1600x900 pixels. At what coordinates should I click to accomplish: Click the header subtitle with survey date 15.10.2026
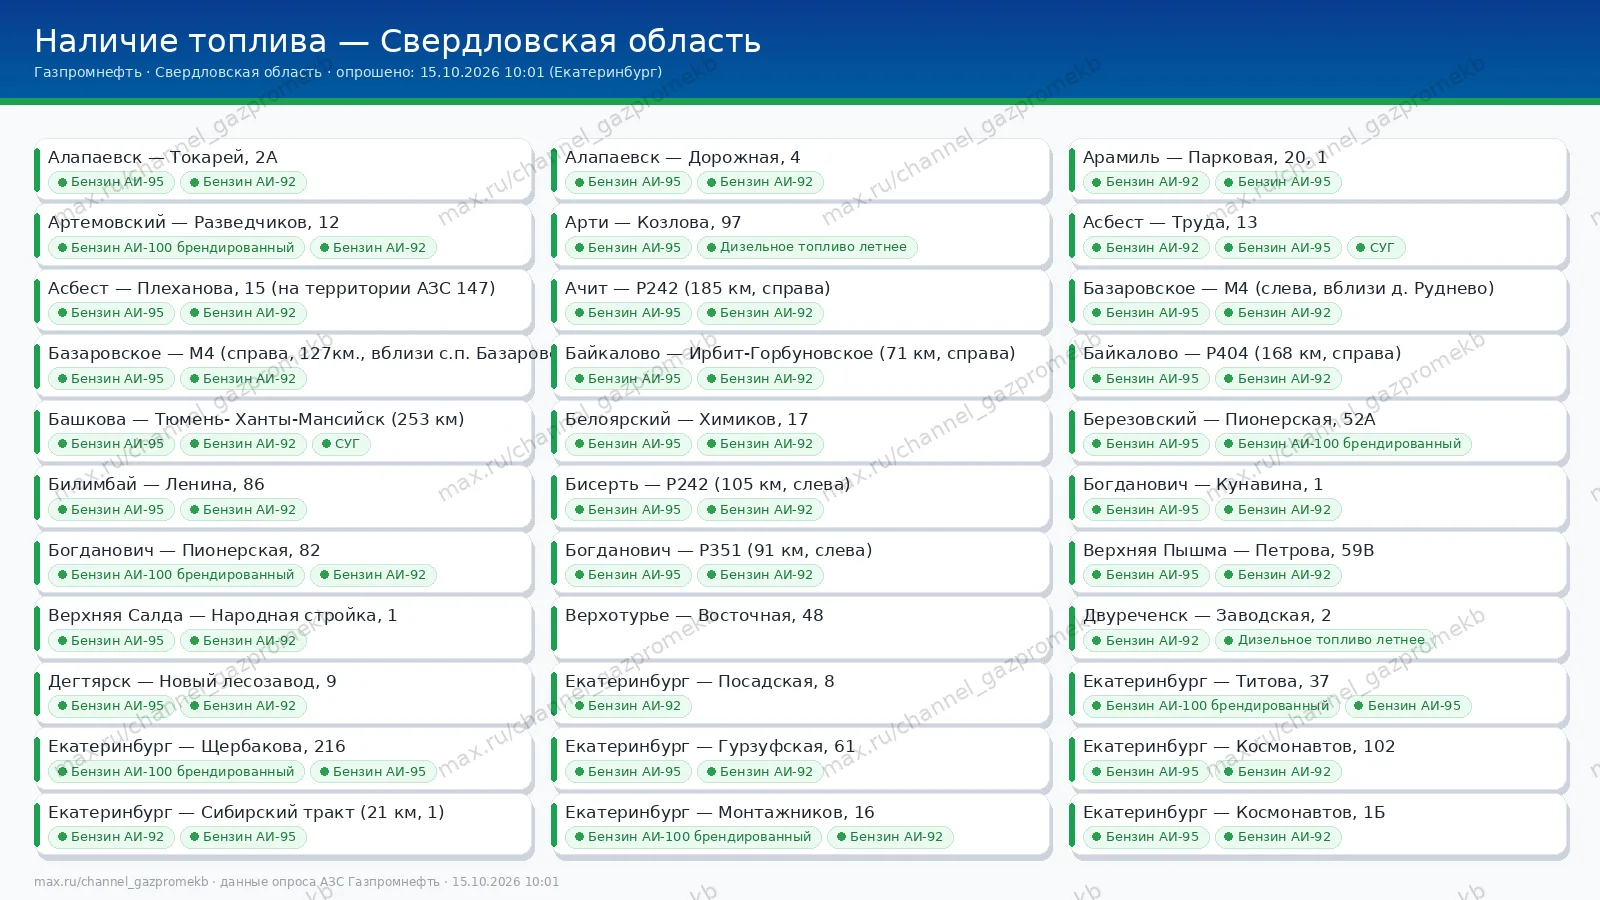pos(348,72)
